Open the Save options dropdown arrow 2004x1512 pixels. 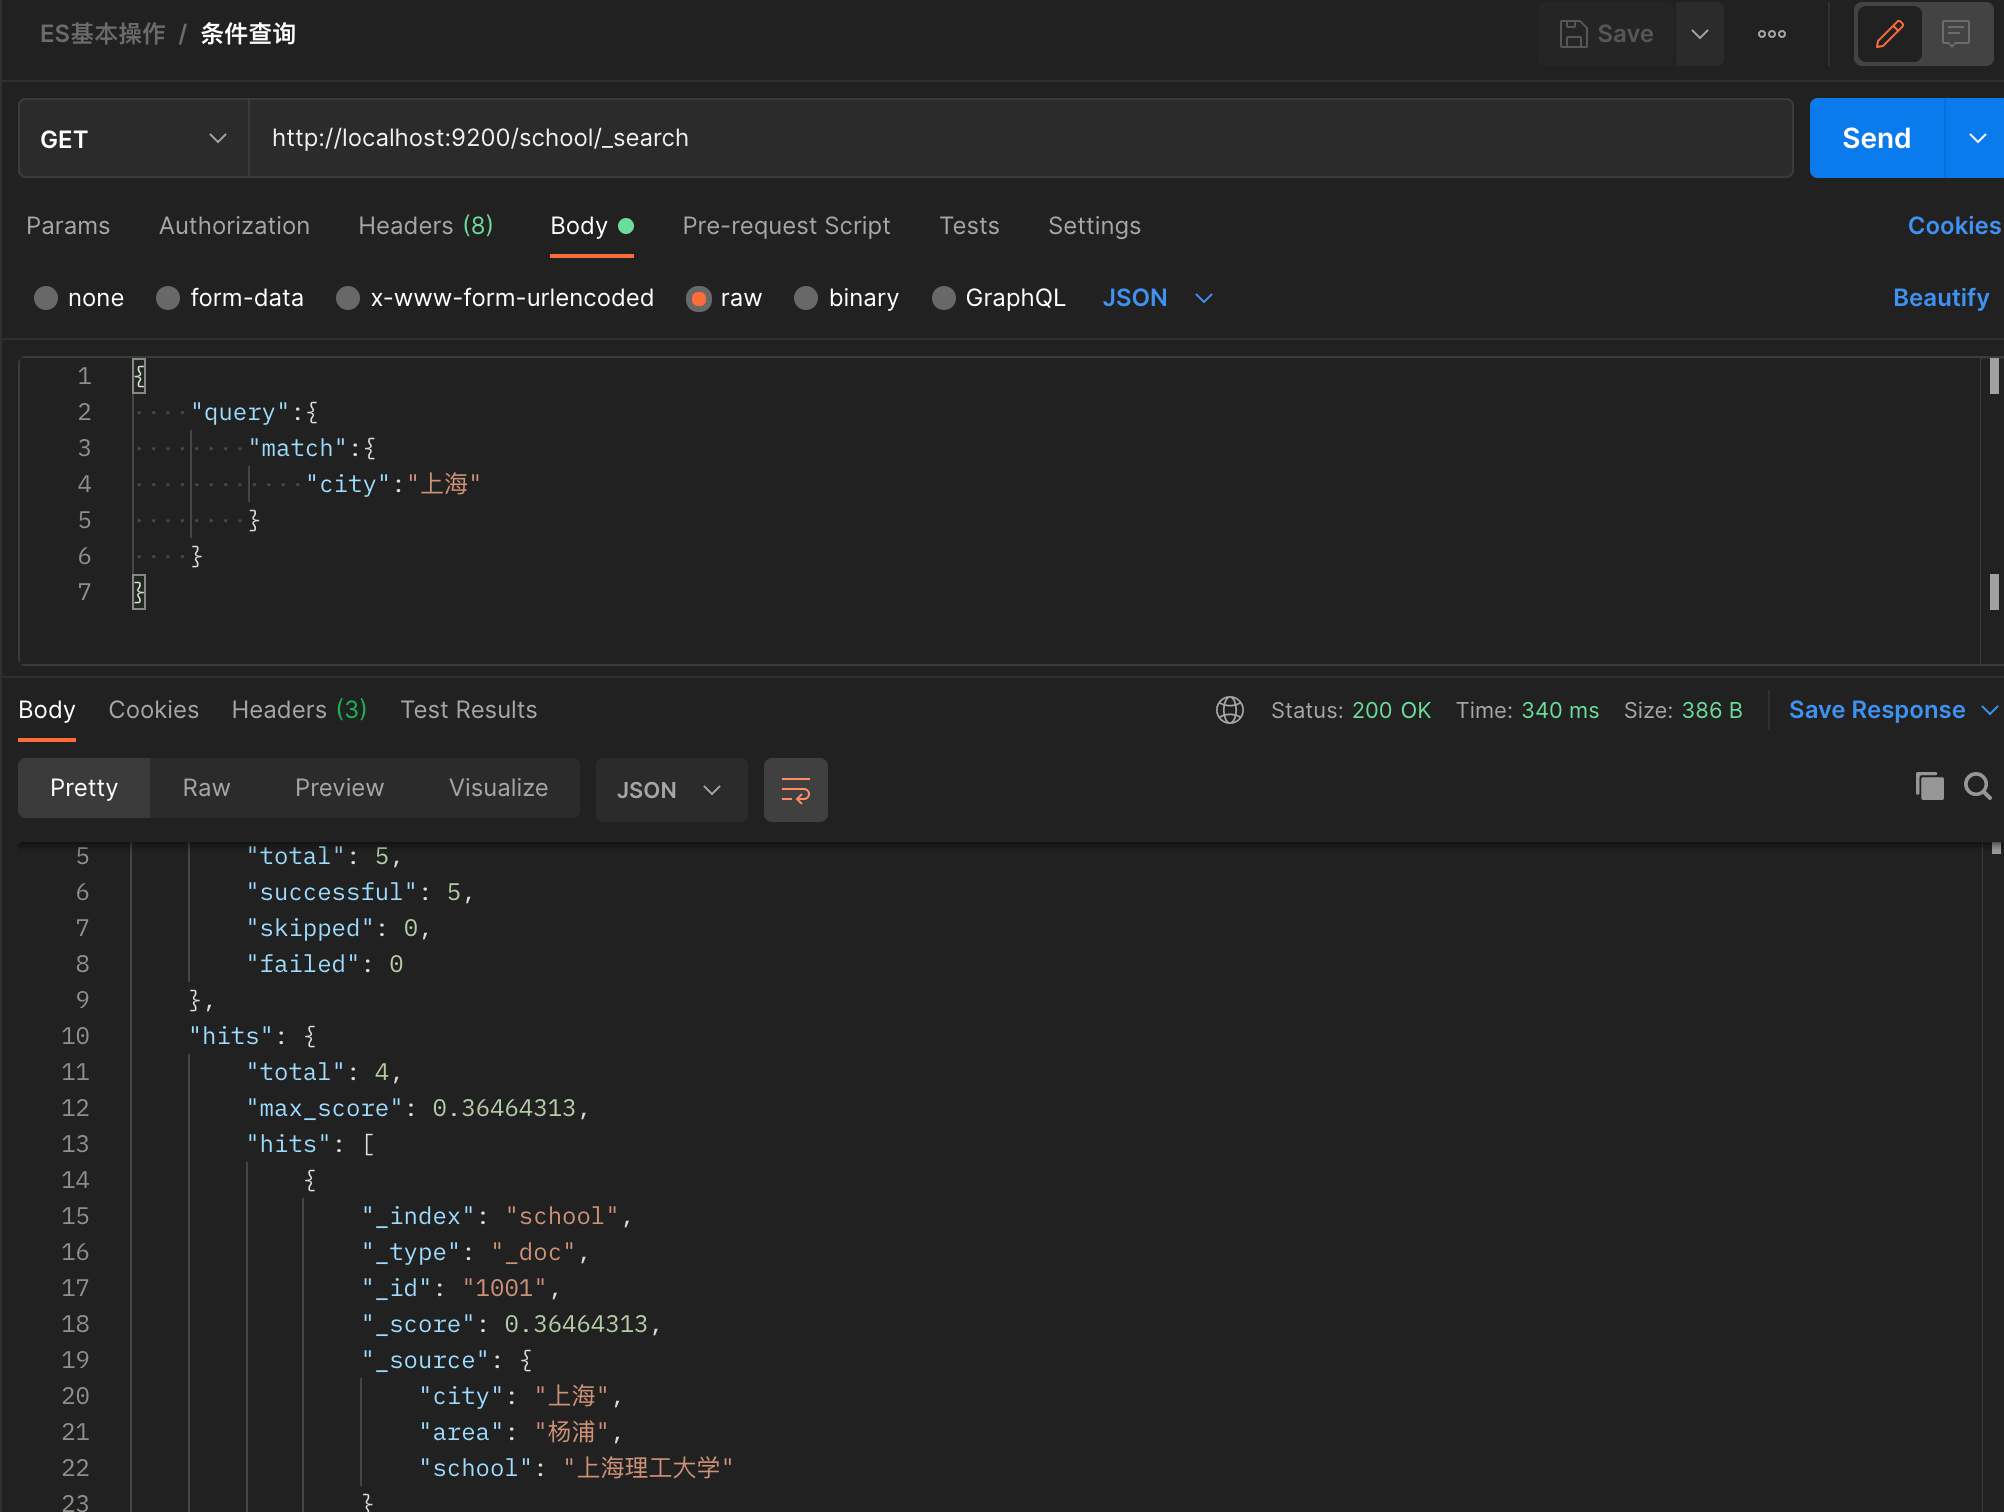point(1699,34)
